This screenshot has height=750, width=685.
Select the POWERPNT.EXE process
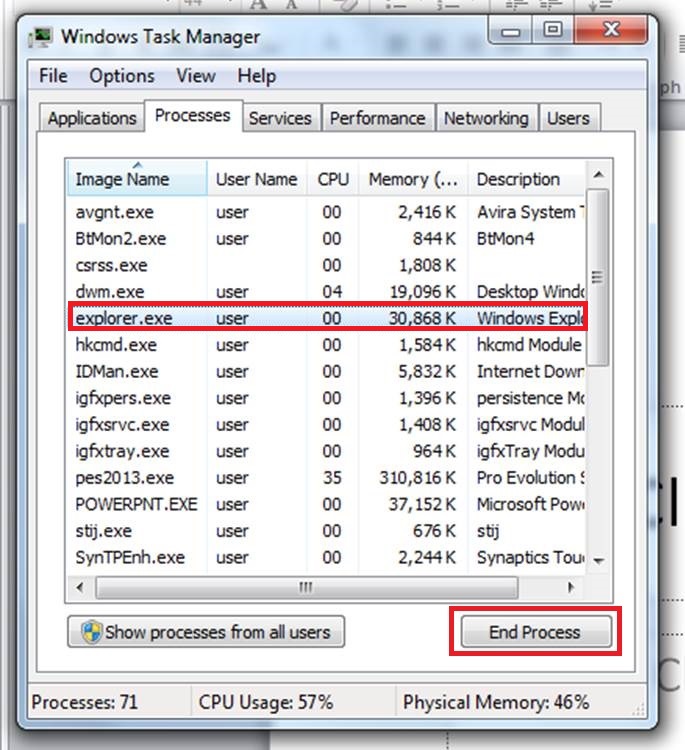click(326, 504)
